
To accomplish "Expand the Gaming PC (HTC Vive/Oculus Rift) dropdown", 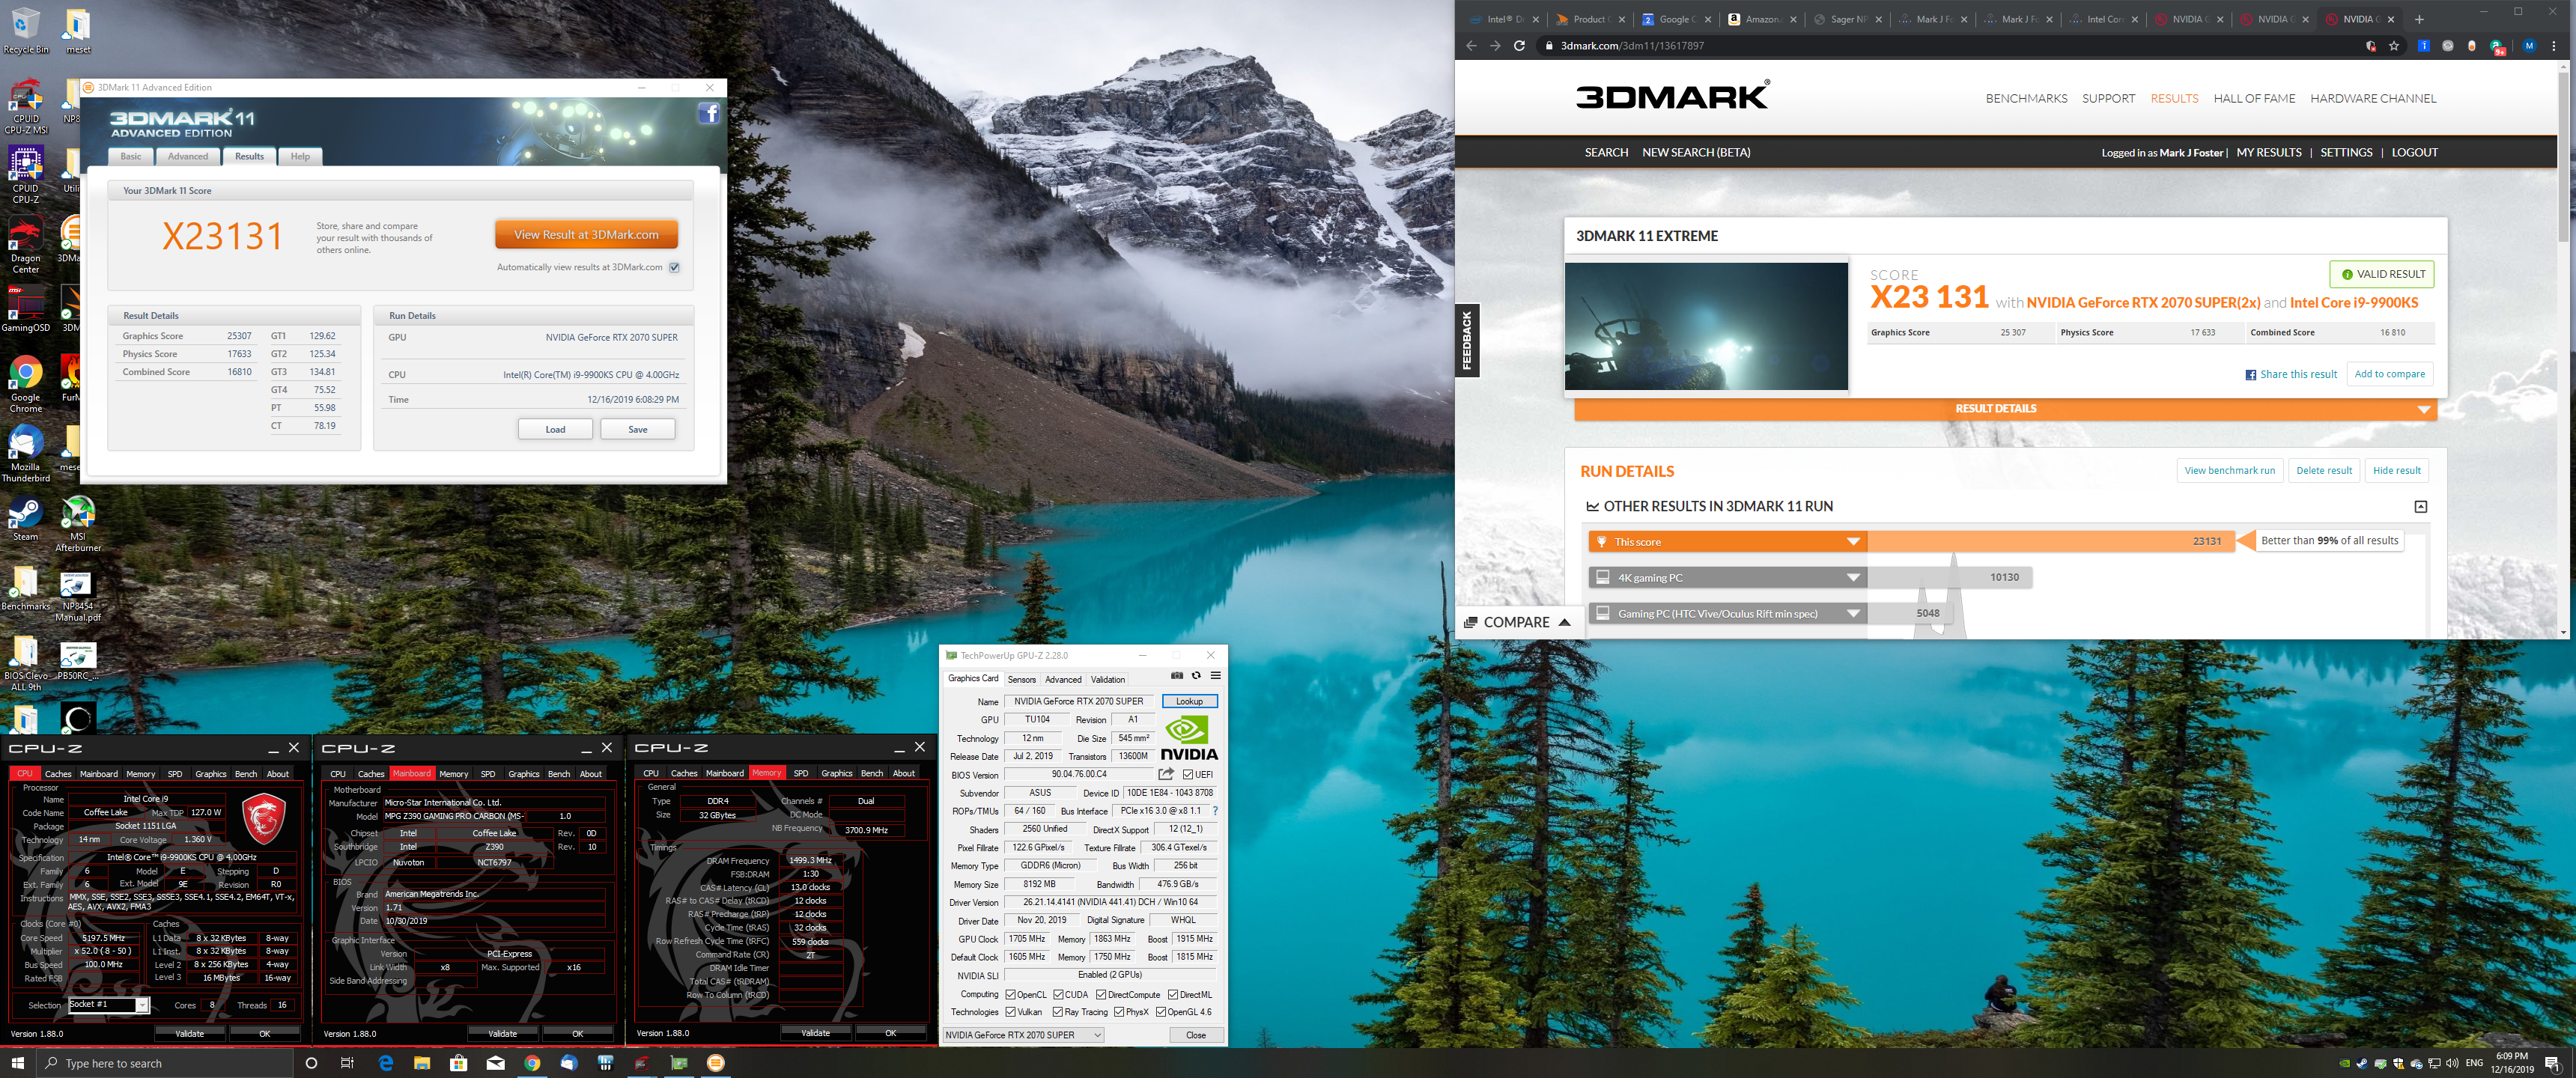I will [1853, 614].
